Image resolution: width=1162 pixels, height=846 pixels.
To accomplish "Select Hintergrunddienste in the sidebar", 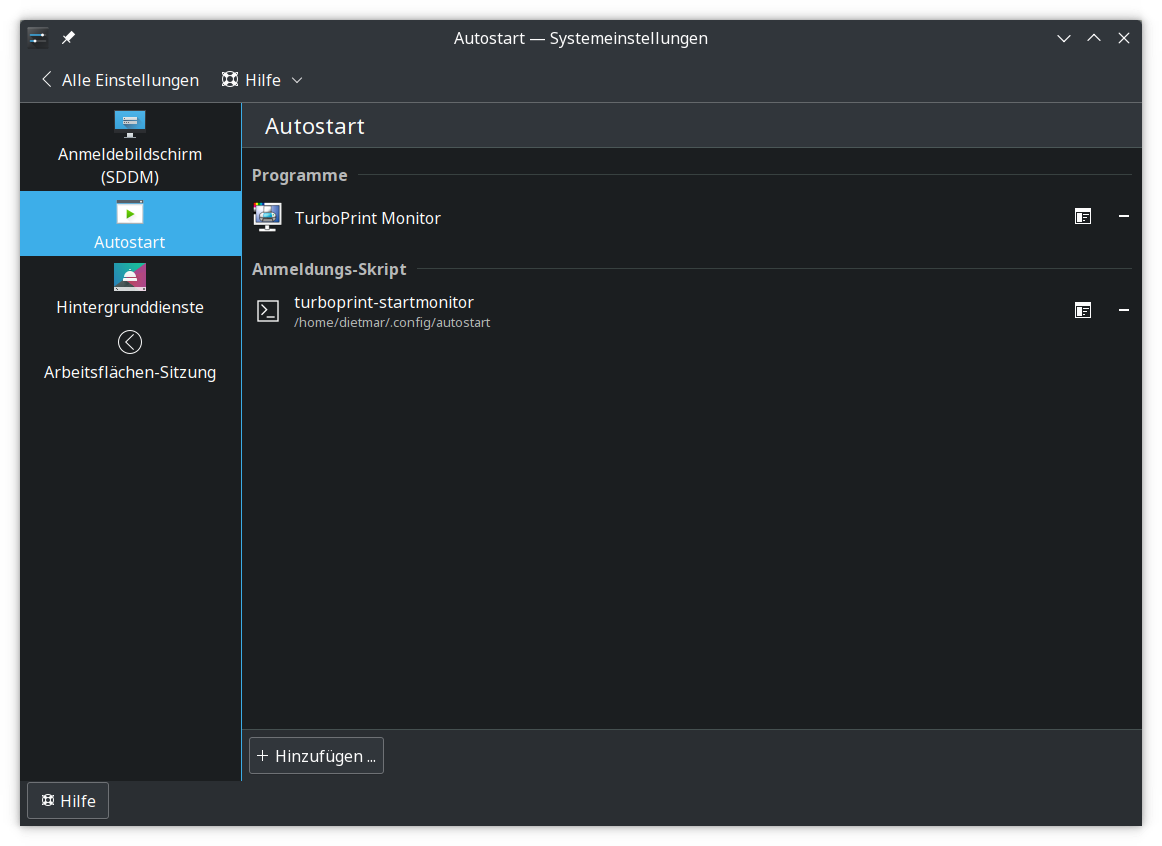I will pyautogui.click(x=129, y=307).
